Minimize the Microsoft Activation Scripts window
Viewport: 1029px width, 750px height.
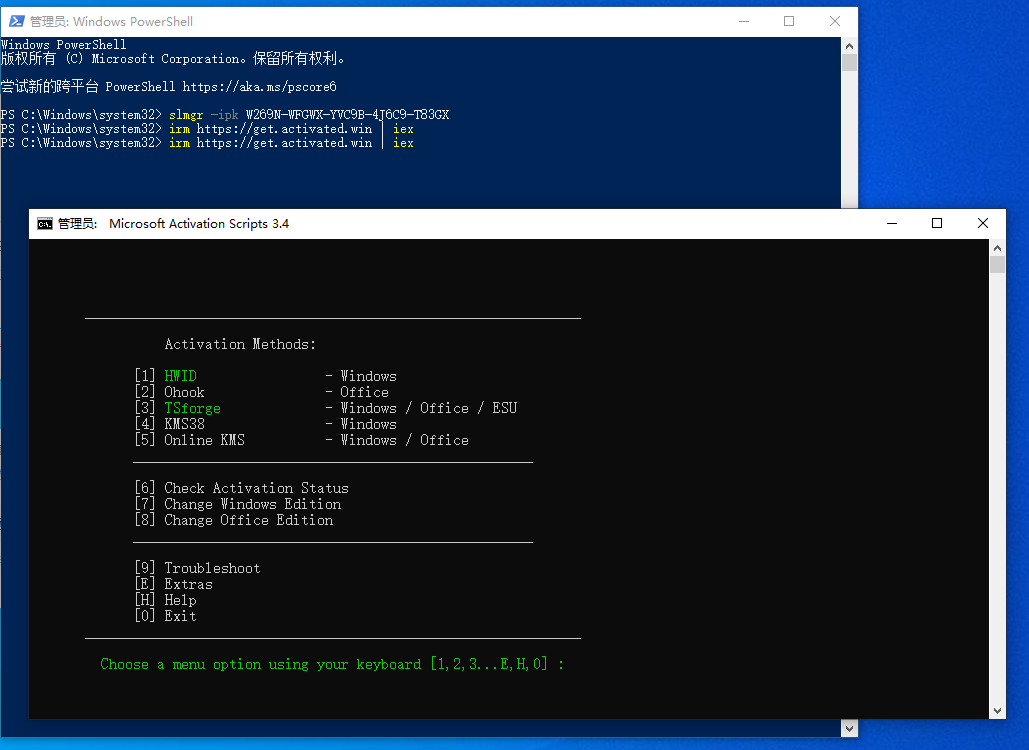click(891, 223)
